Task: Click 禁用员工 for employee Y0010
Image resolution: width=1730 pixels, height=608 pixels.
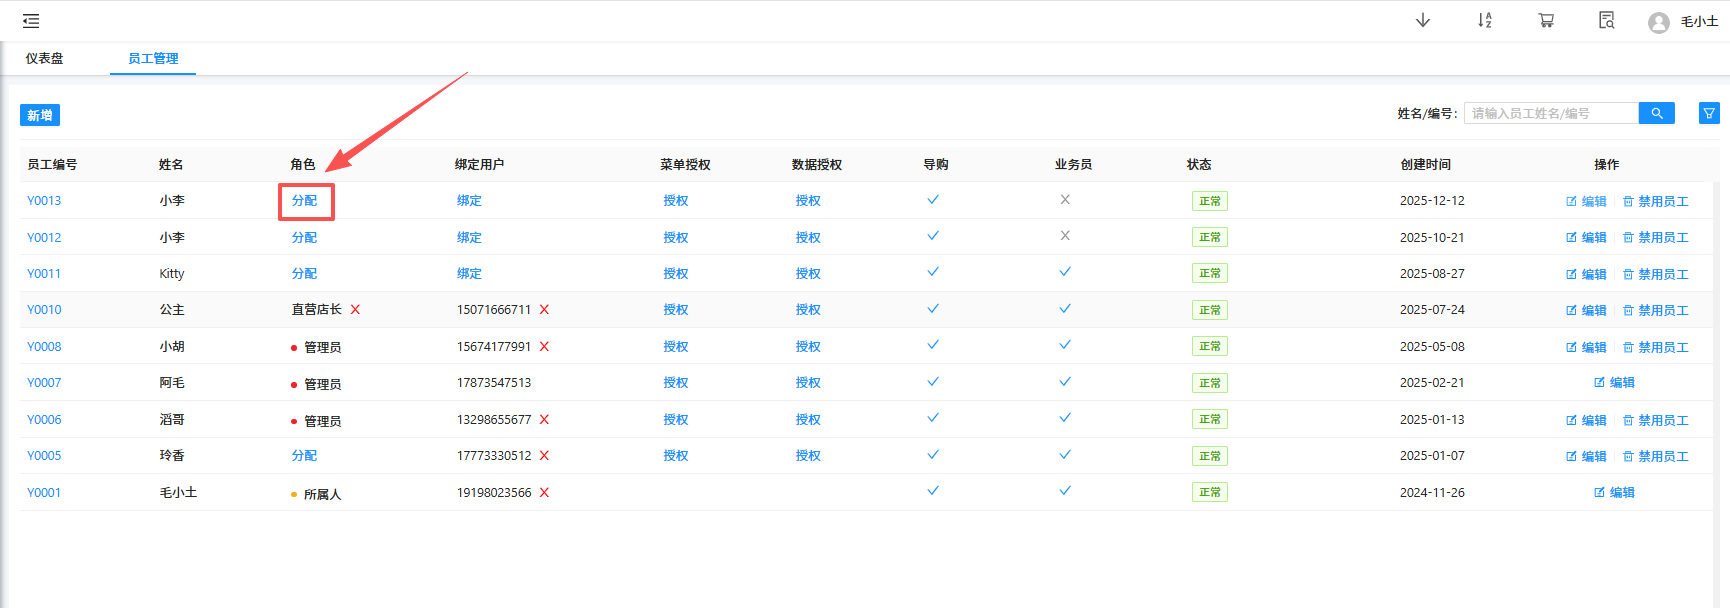Action: pyautogui.click(x=1655, y=311)
